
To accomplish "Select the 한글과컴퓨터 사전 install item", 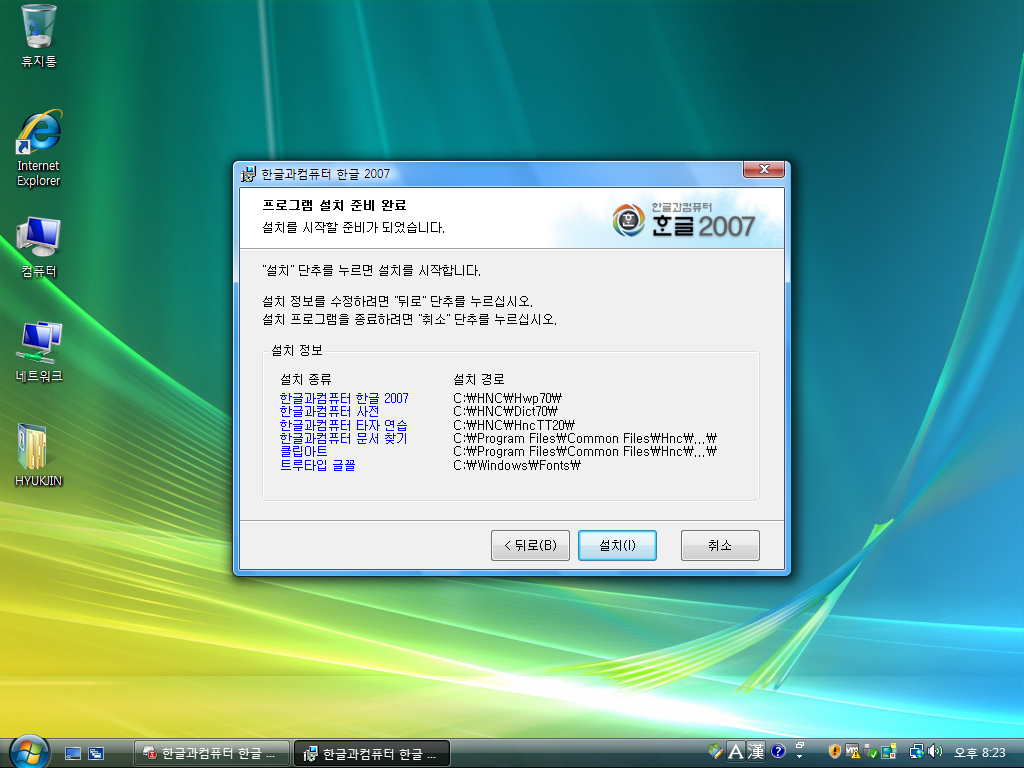I will [329, 411].
